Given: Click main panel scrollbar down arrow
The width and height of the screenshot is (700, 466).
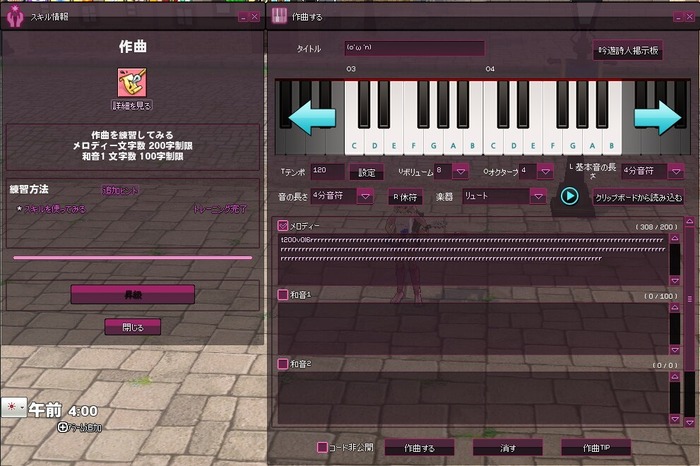Looking at the screenshot, I should [690, 422].
